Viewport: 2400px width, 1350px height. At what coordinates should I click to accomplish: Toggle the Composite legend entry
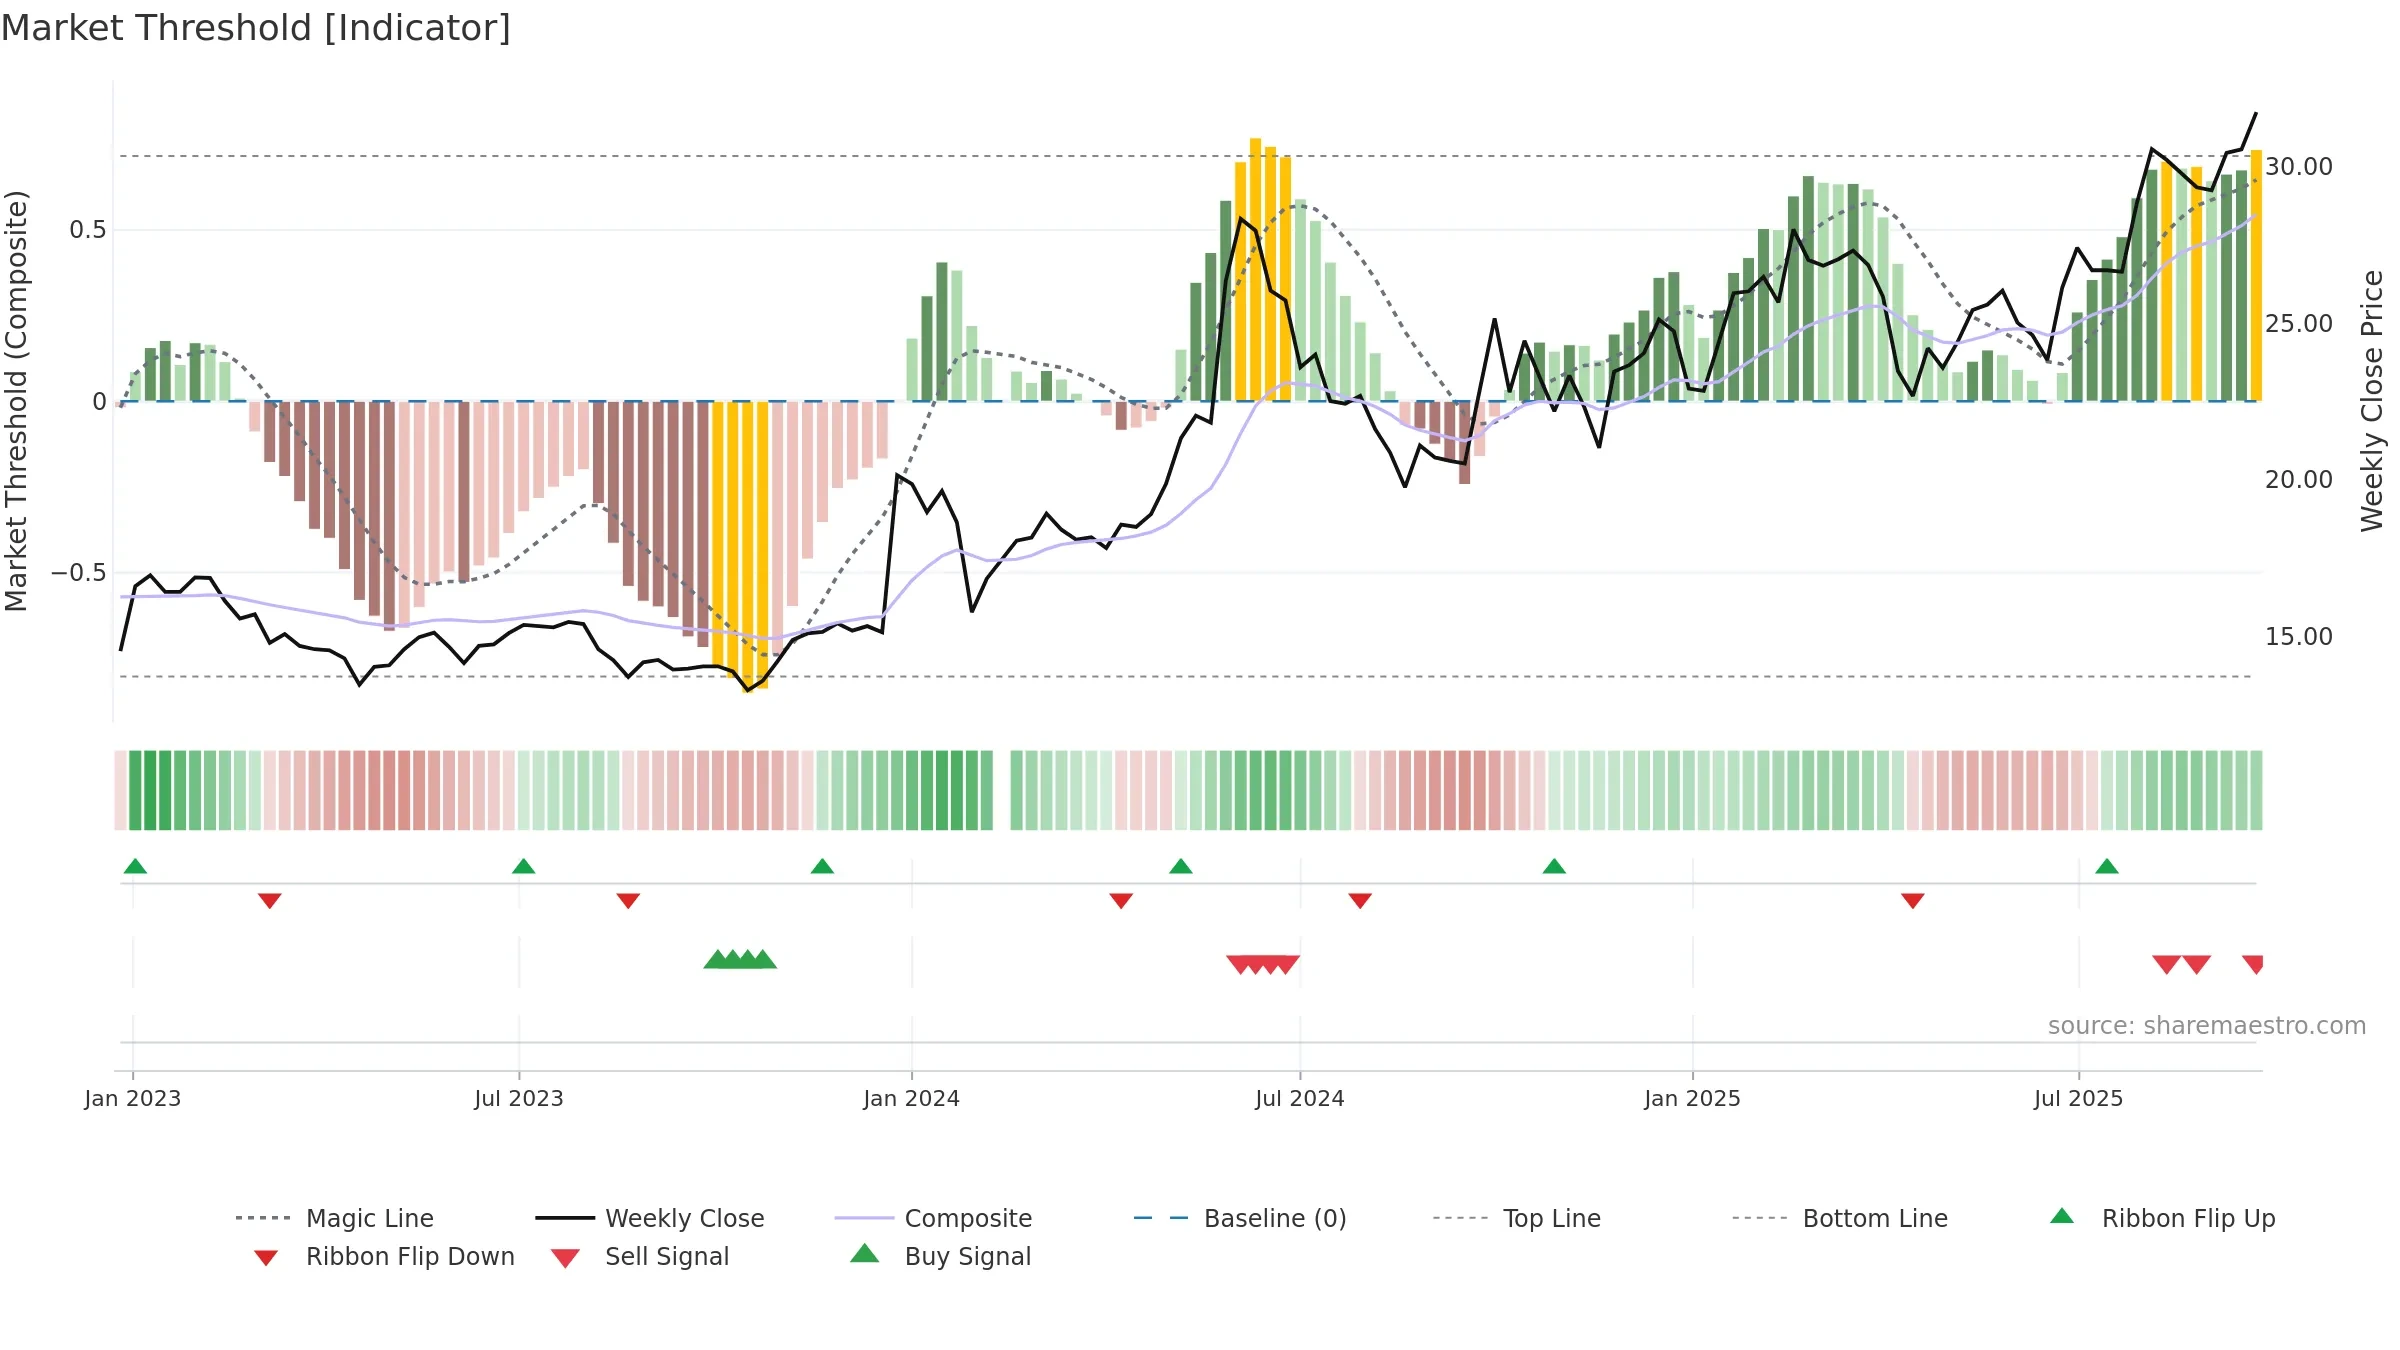point(933,1218)
